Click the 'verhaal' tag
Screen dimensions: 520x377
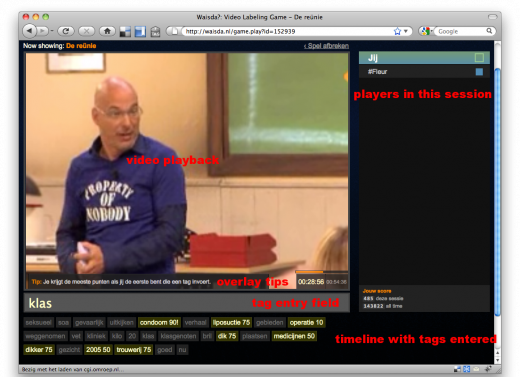195,322
